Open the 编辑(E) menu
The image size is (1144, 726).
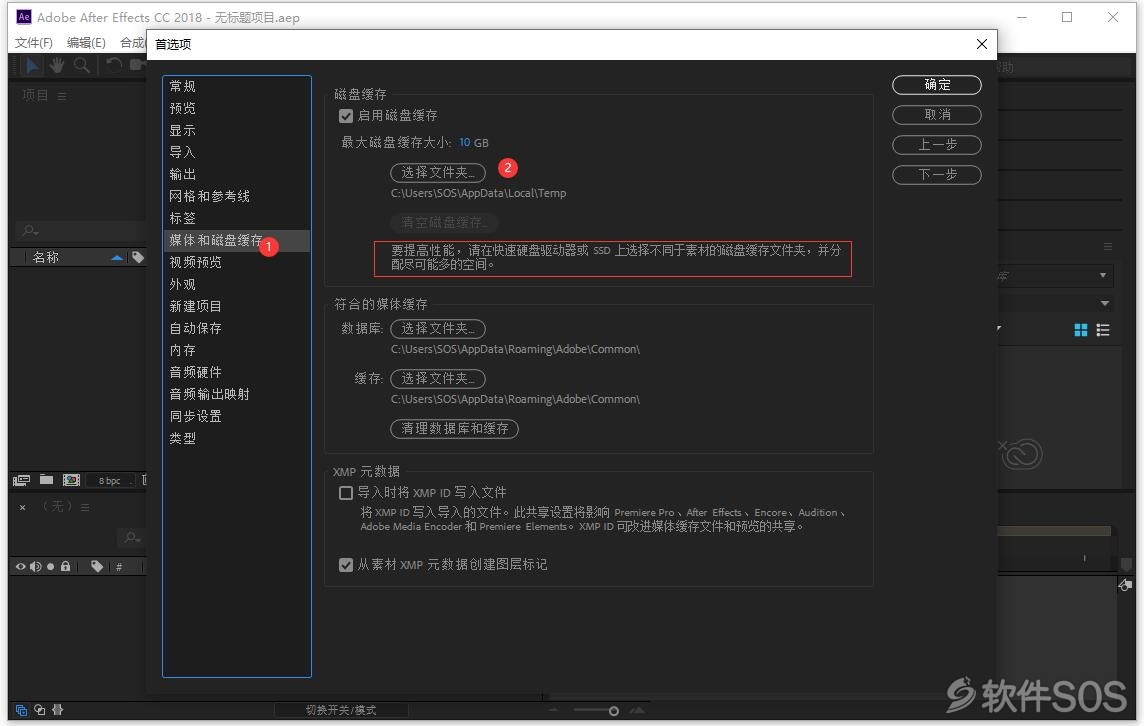tap(86, 42)
